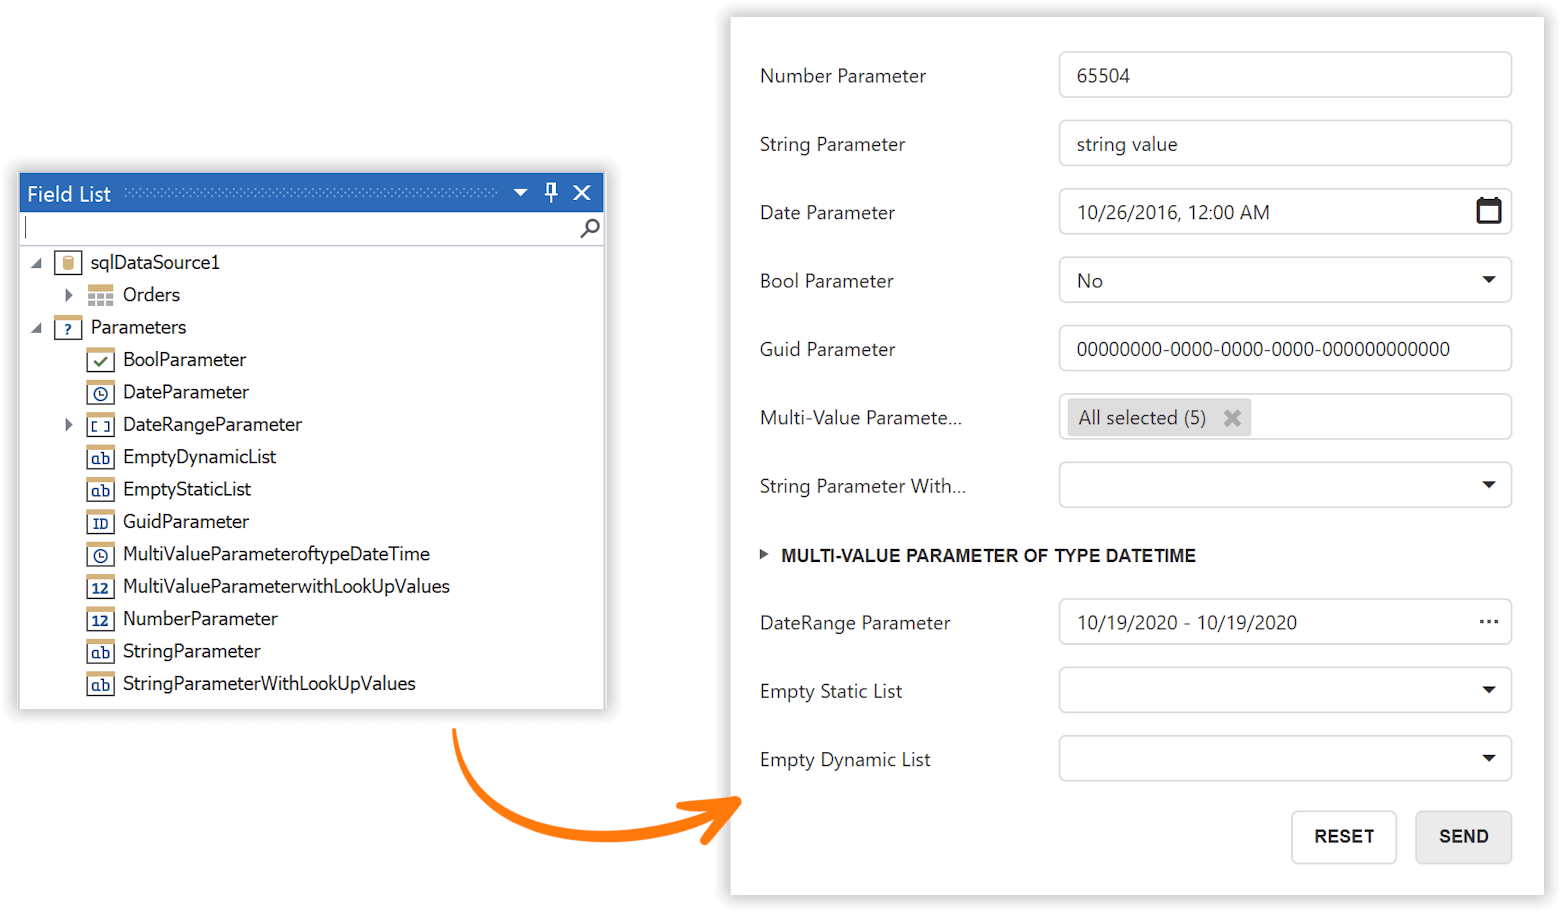
Task: Click the numeric icon beside NumberParameter
Action: pos(100,619)
